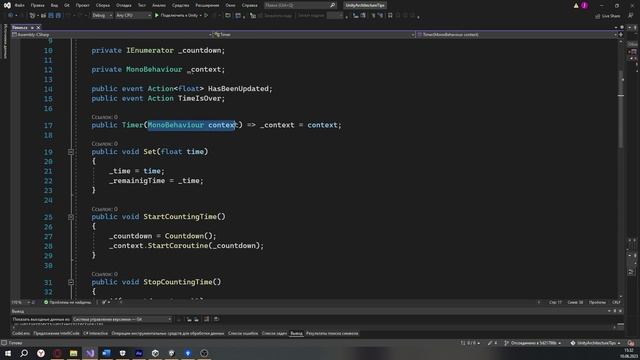The width and height of the screenshot is (640, 360).
Task: Open the Timer class navigation dropdown
Action: 313,35
